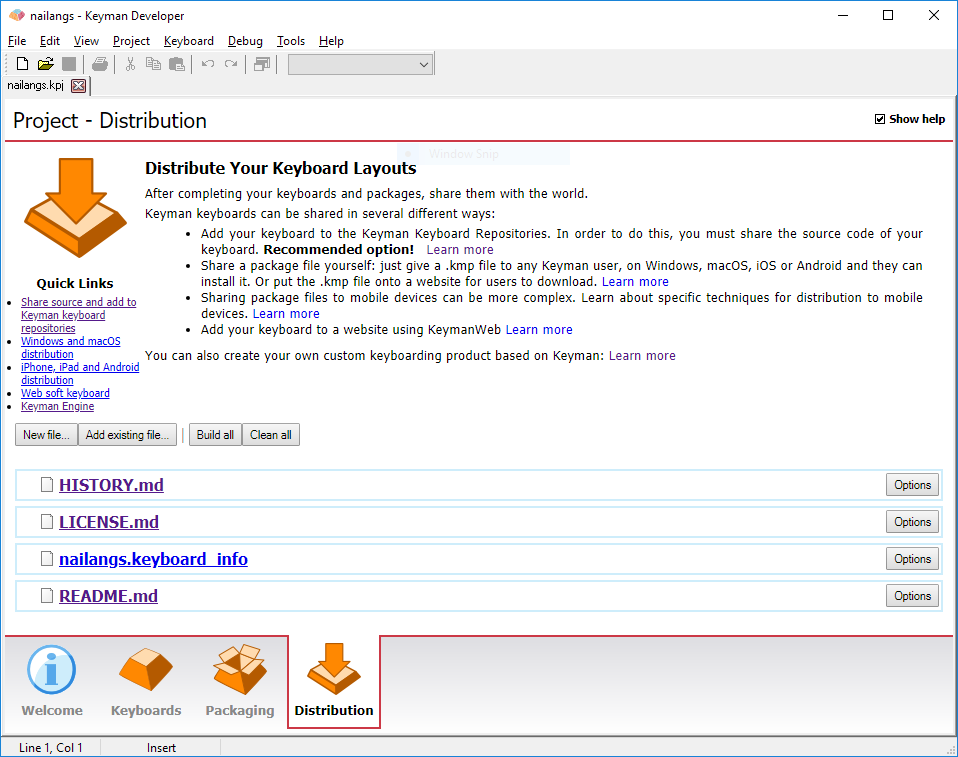Uncheck the Show help checkbox
Viewport: 958px width, 757px height.
(x=880, y=119)
